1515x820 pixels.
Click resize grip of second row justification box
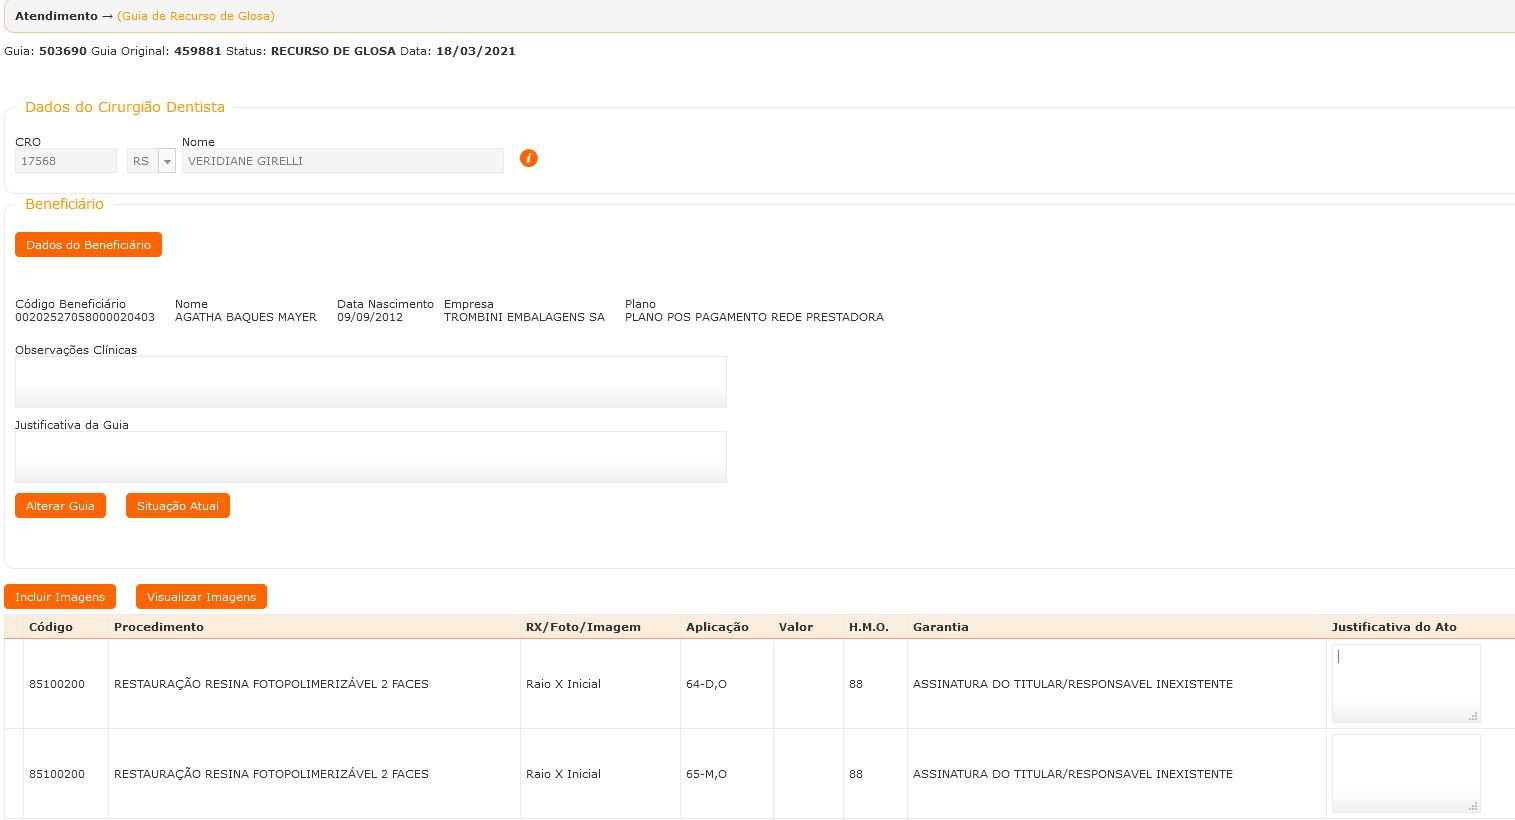(x=1473, y=806)
